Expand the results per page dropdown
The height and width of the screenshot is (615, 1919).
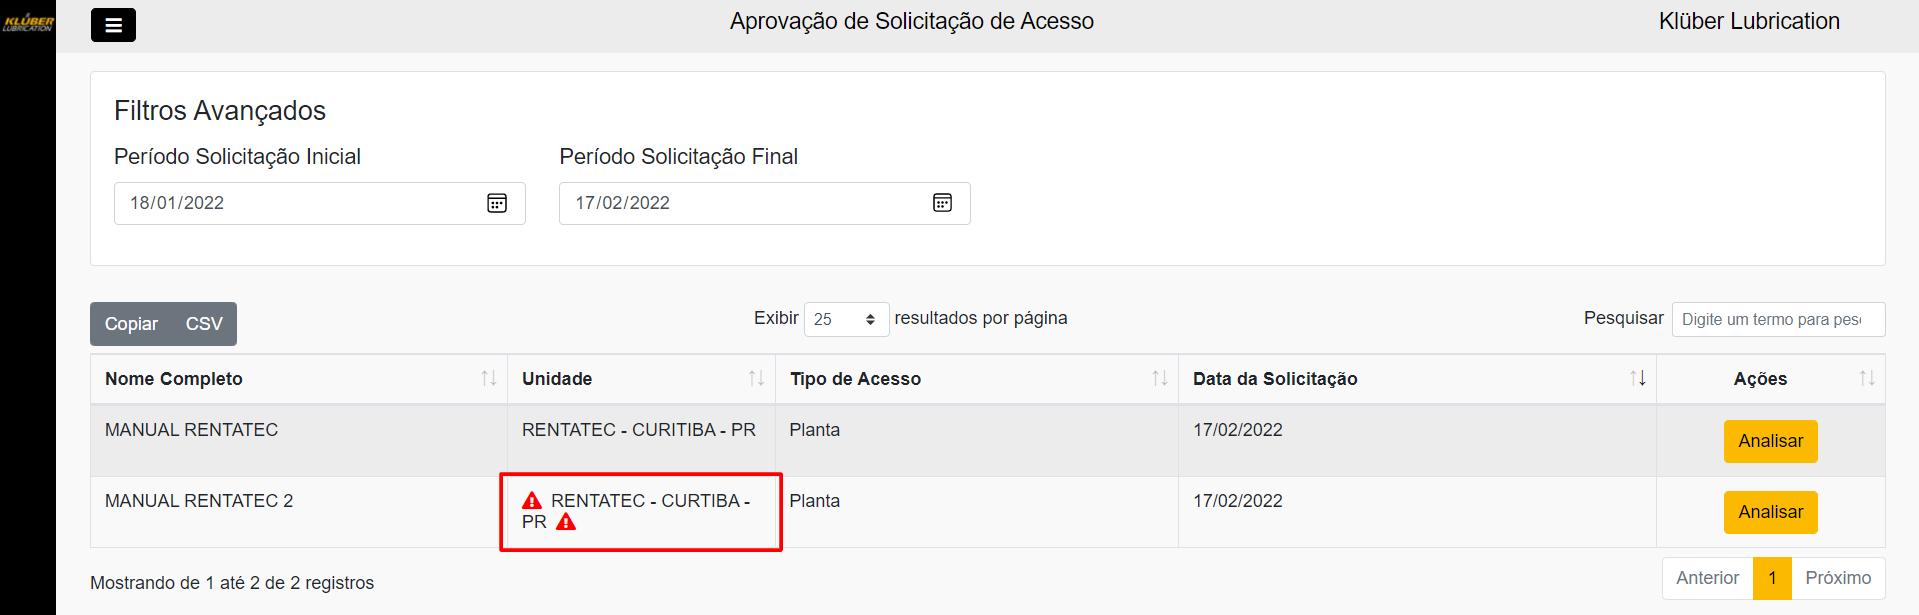click(846, 319)
